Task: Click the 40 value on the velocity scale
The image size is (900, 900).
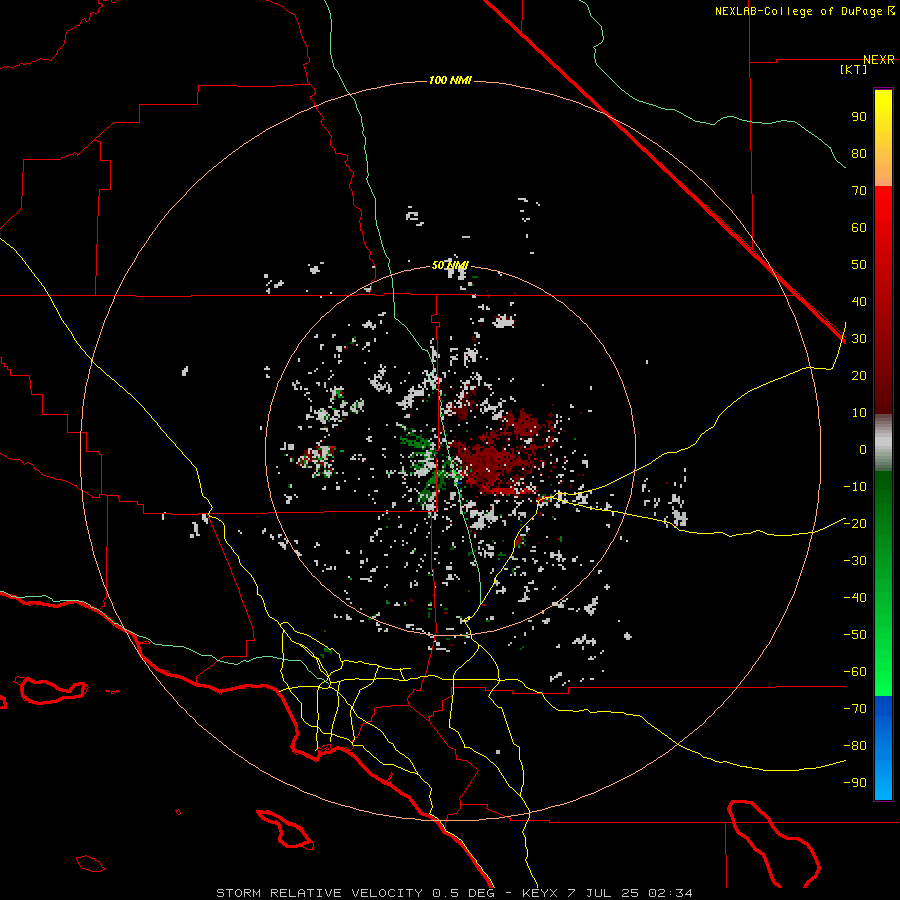Action: pos(859,302)
